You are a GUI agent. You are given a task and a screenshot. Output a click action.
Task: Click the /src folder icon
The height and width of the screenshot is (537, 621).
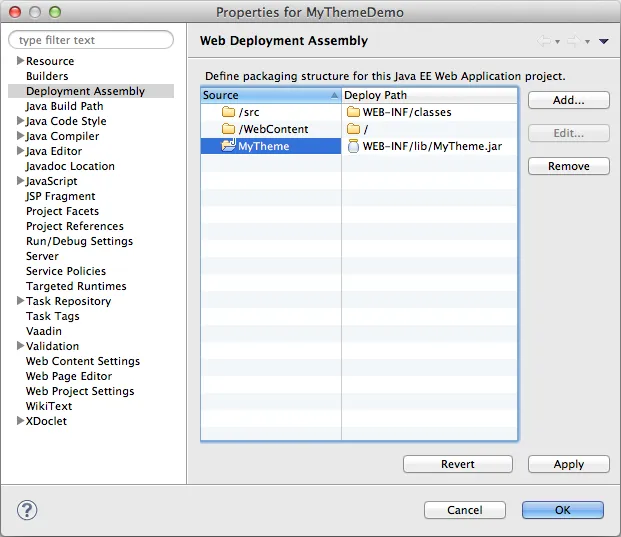228,112
